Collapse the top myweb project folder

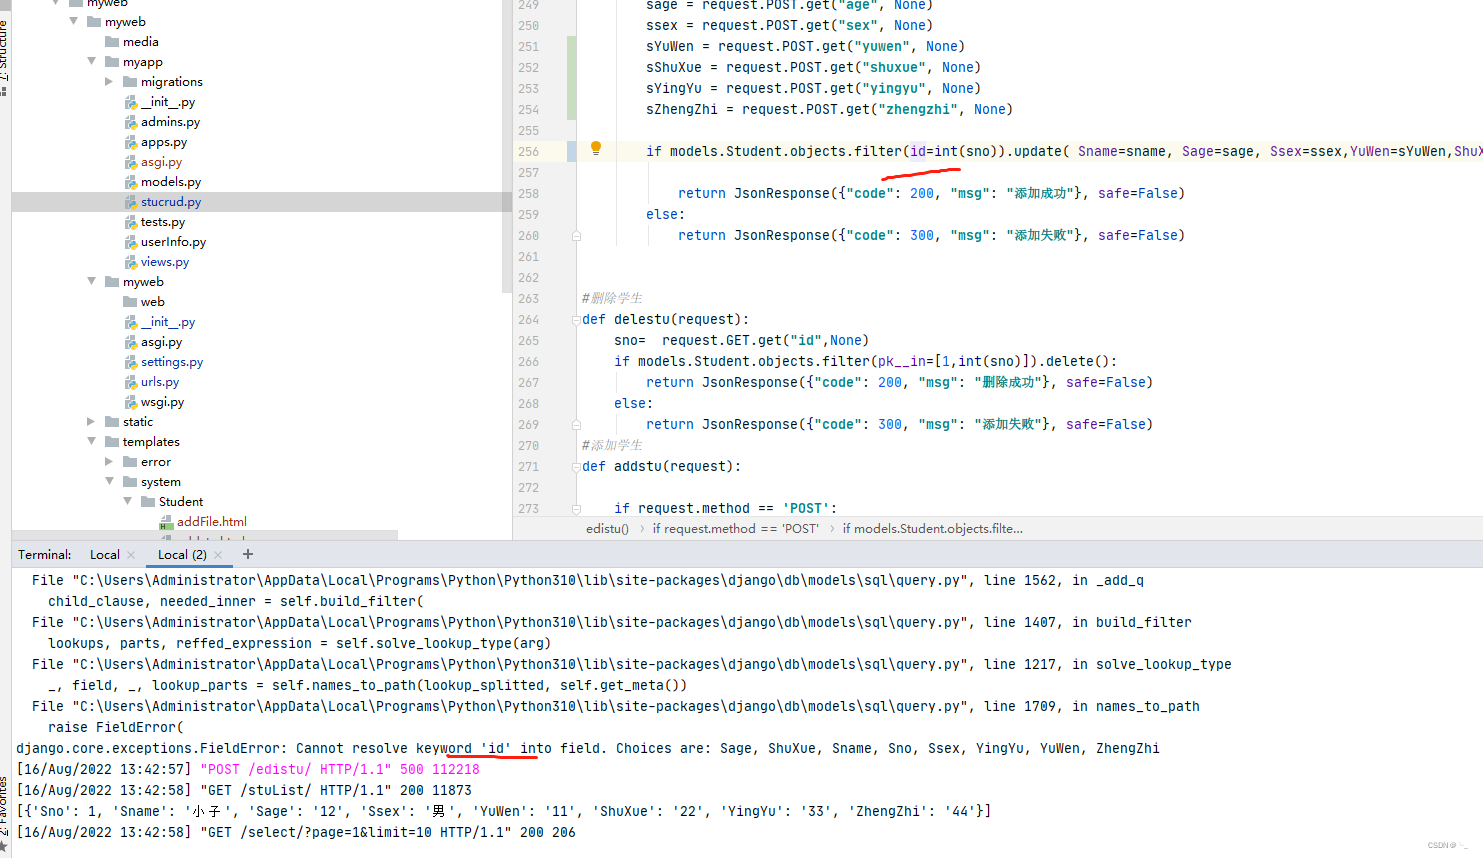click(x=74, y=21)
